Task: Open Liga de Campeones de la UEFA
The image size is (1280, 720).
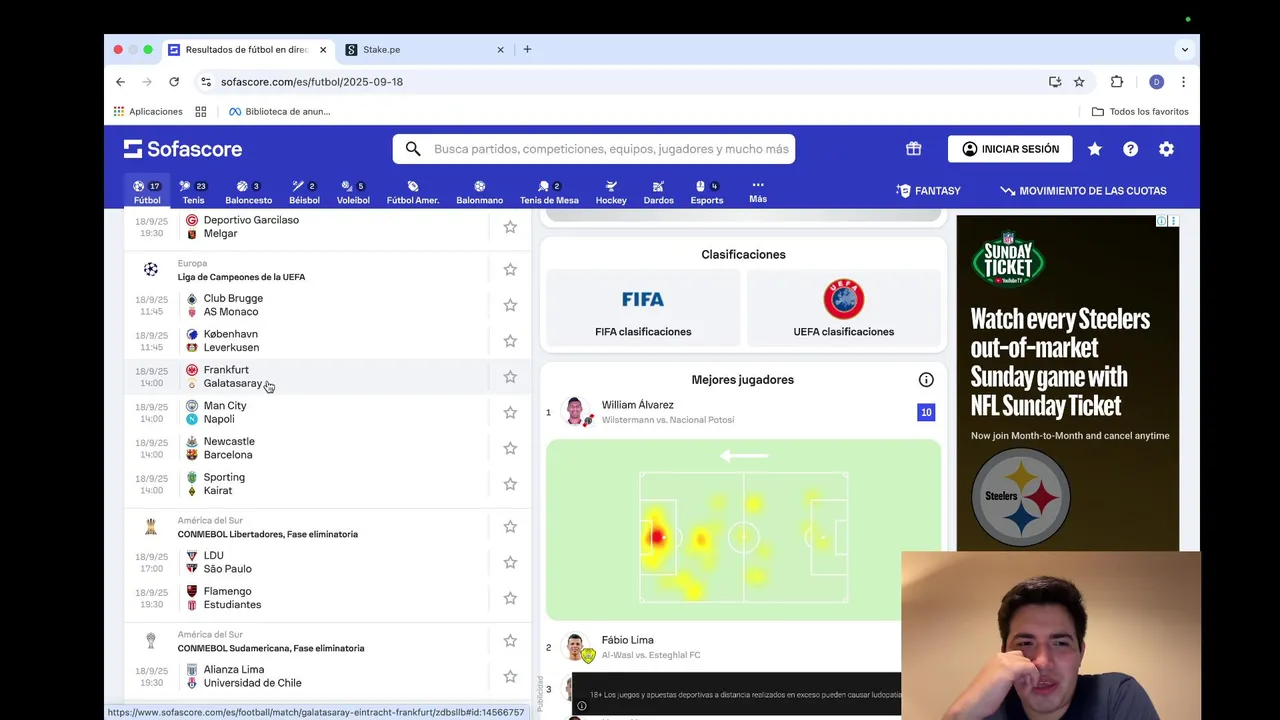Action: [241, 277]
